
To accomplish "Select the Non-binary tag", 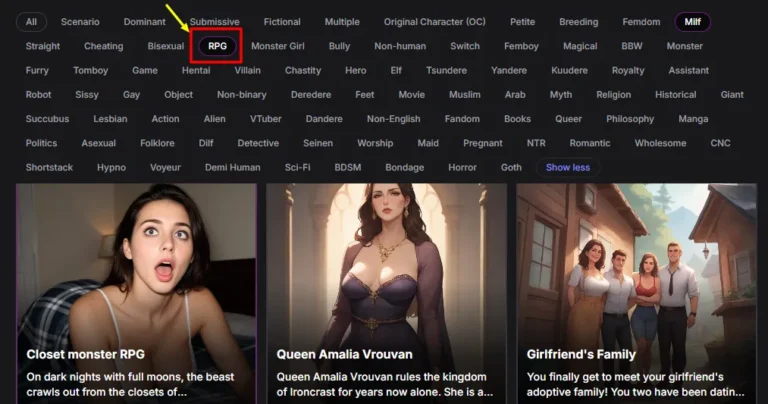I will click(x=241, y=95).
